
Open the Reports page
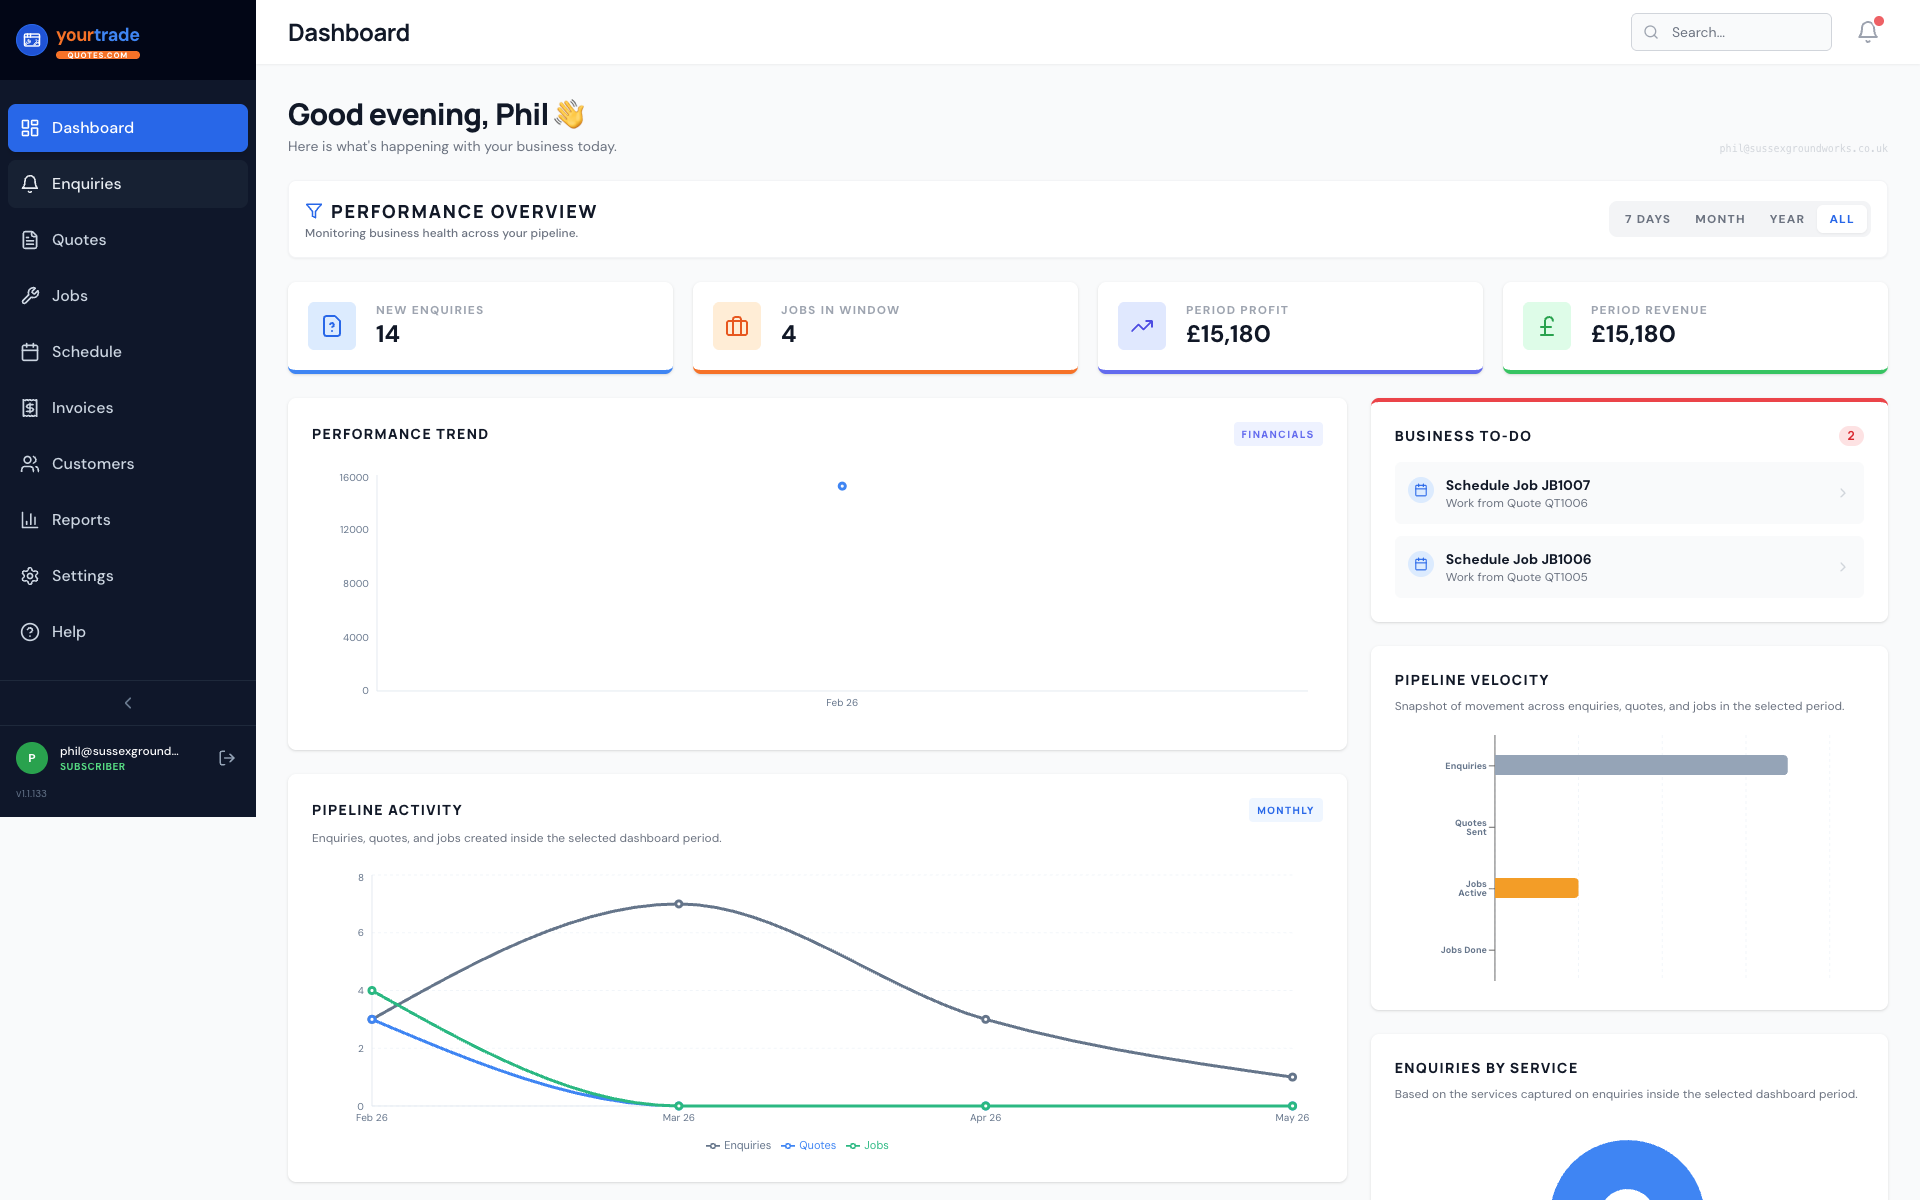tap(128, 520)
